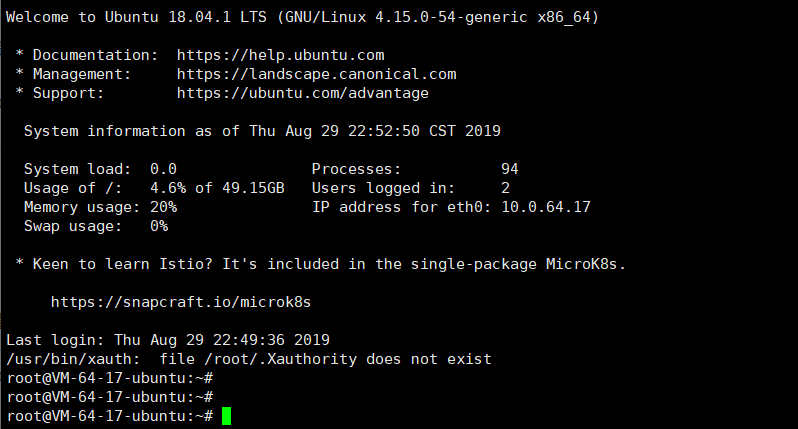
Task: Click the System information date line
Action: [262, 131]
